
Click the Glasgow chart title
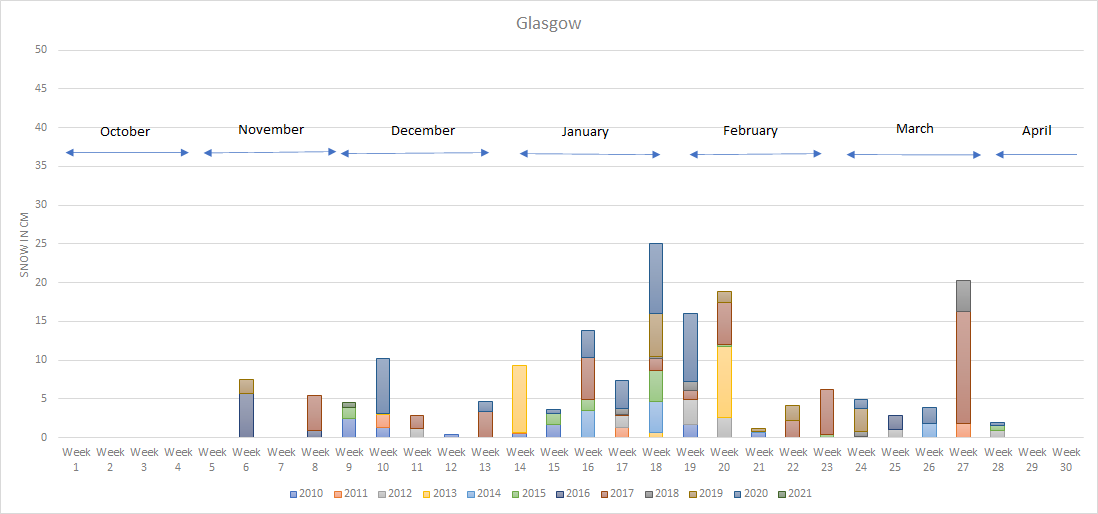548,23
